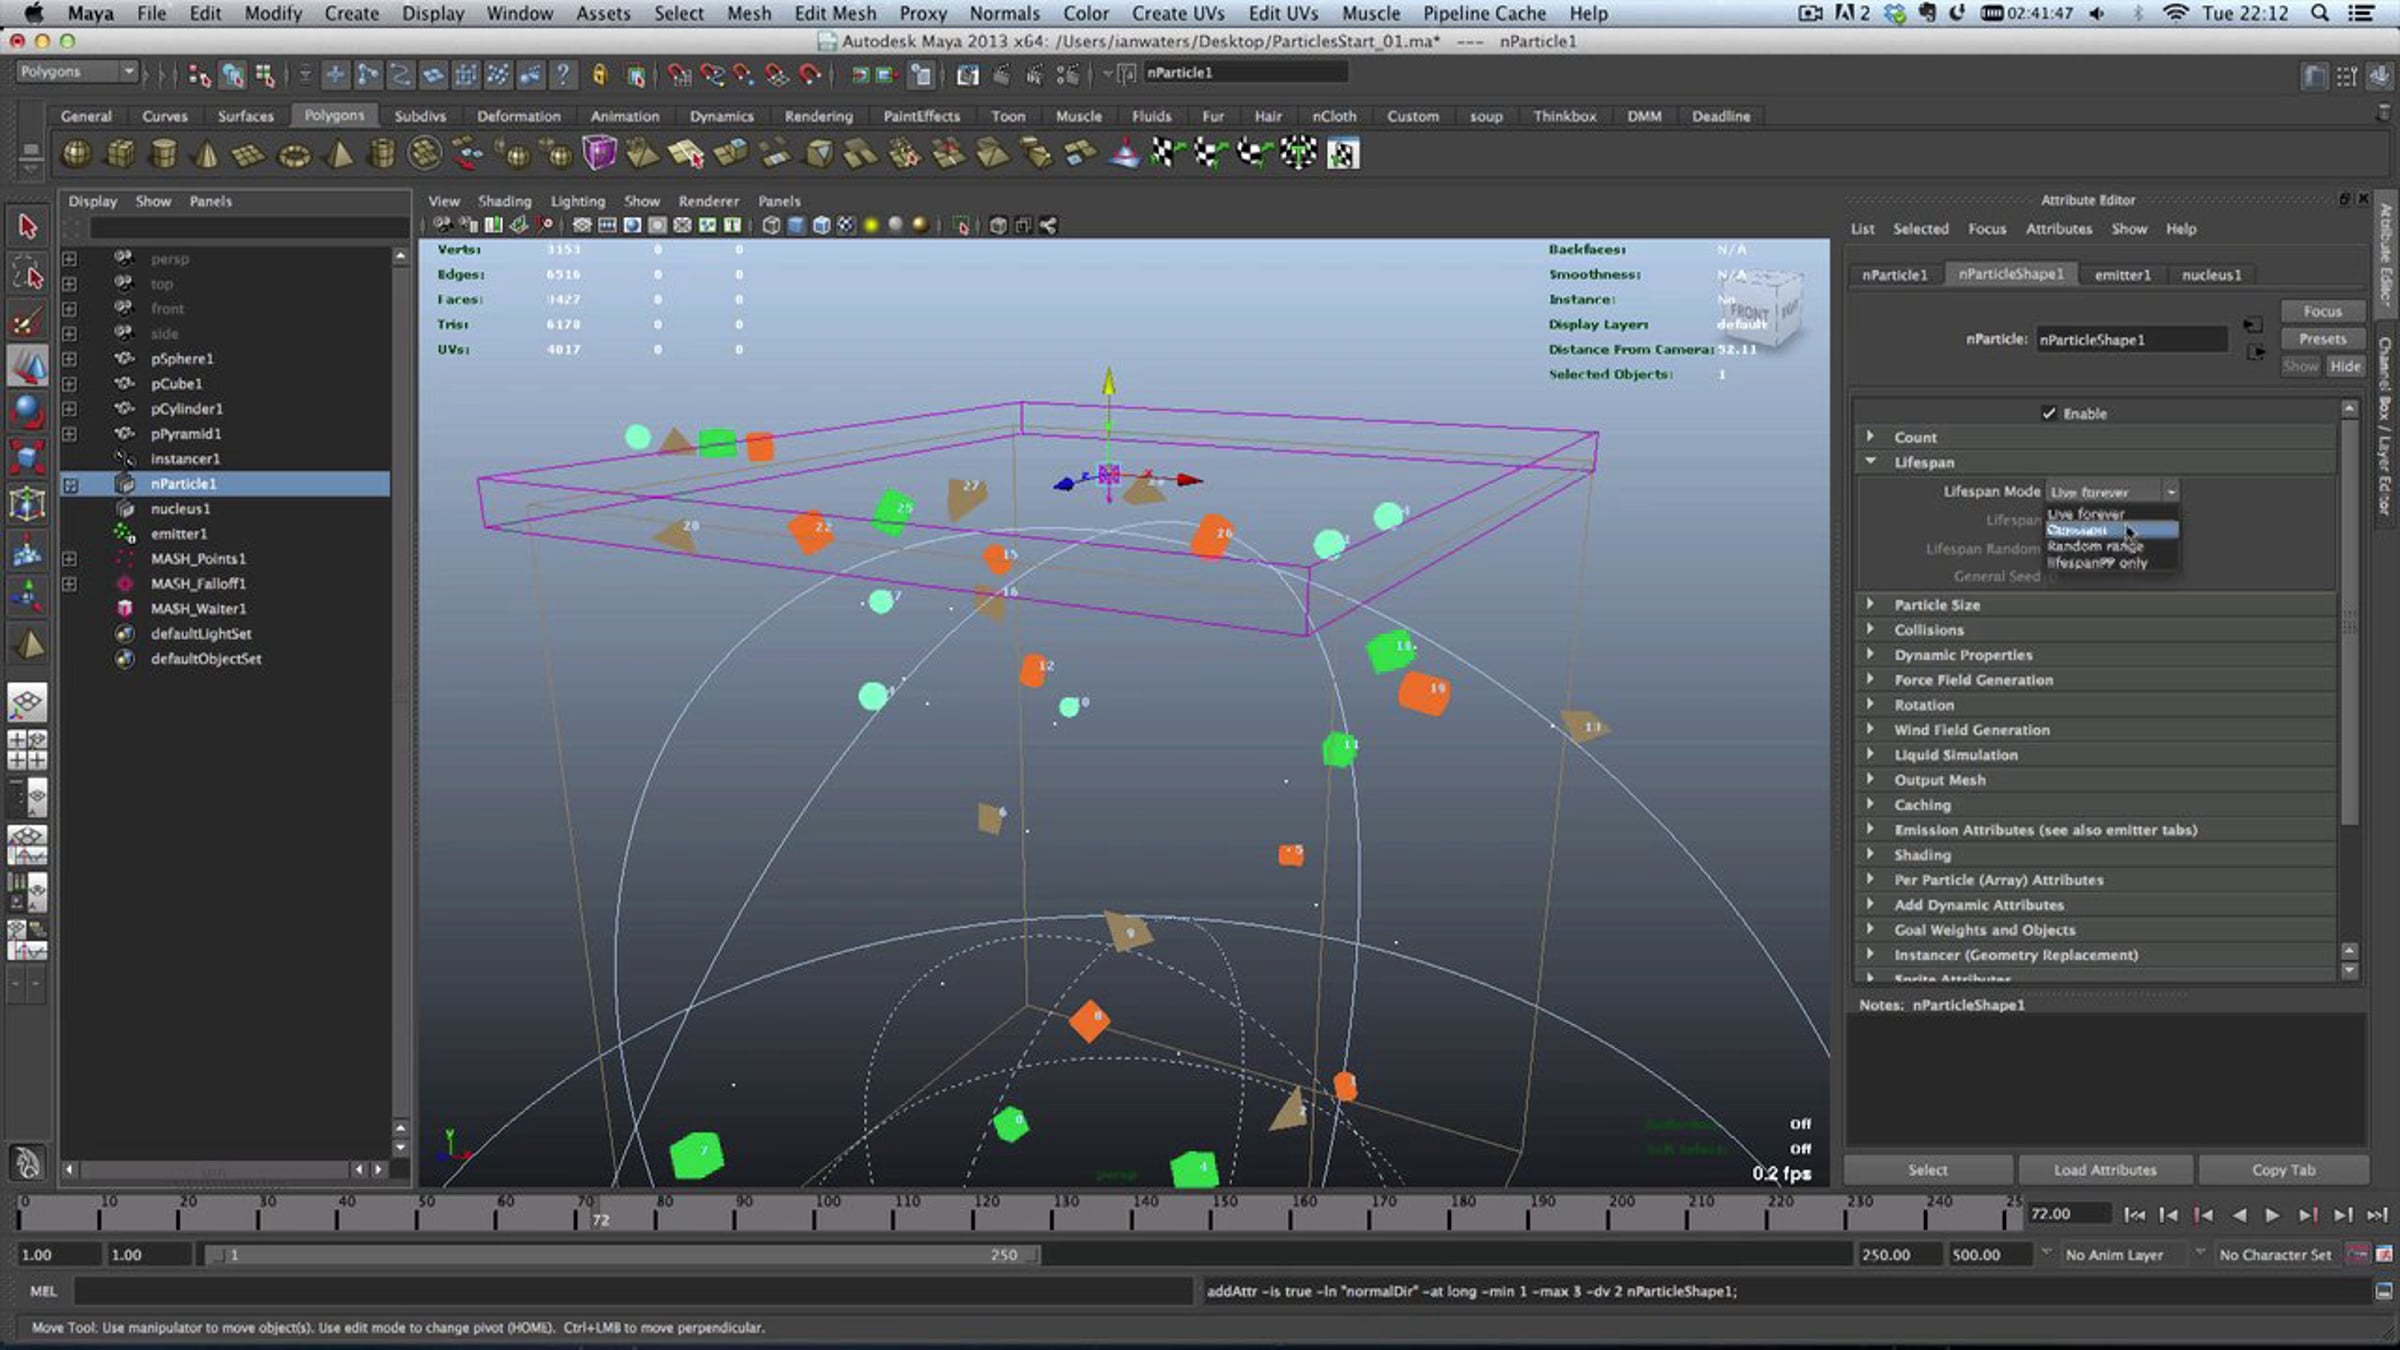The width and height of the screenshot is (2400, 1350).
Task: Toggle the Auto Keyframe button
Action: pos(2358,1254)
